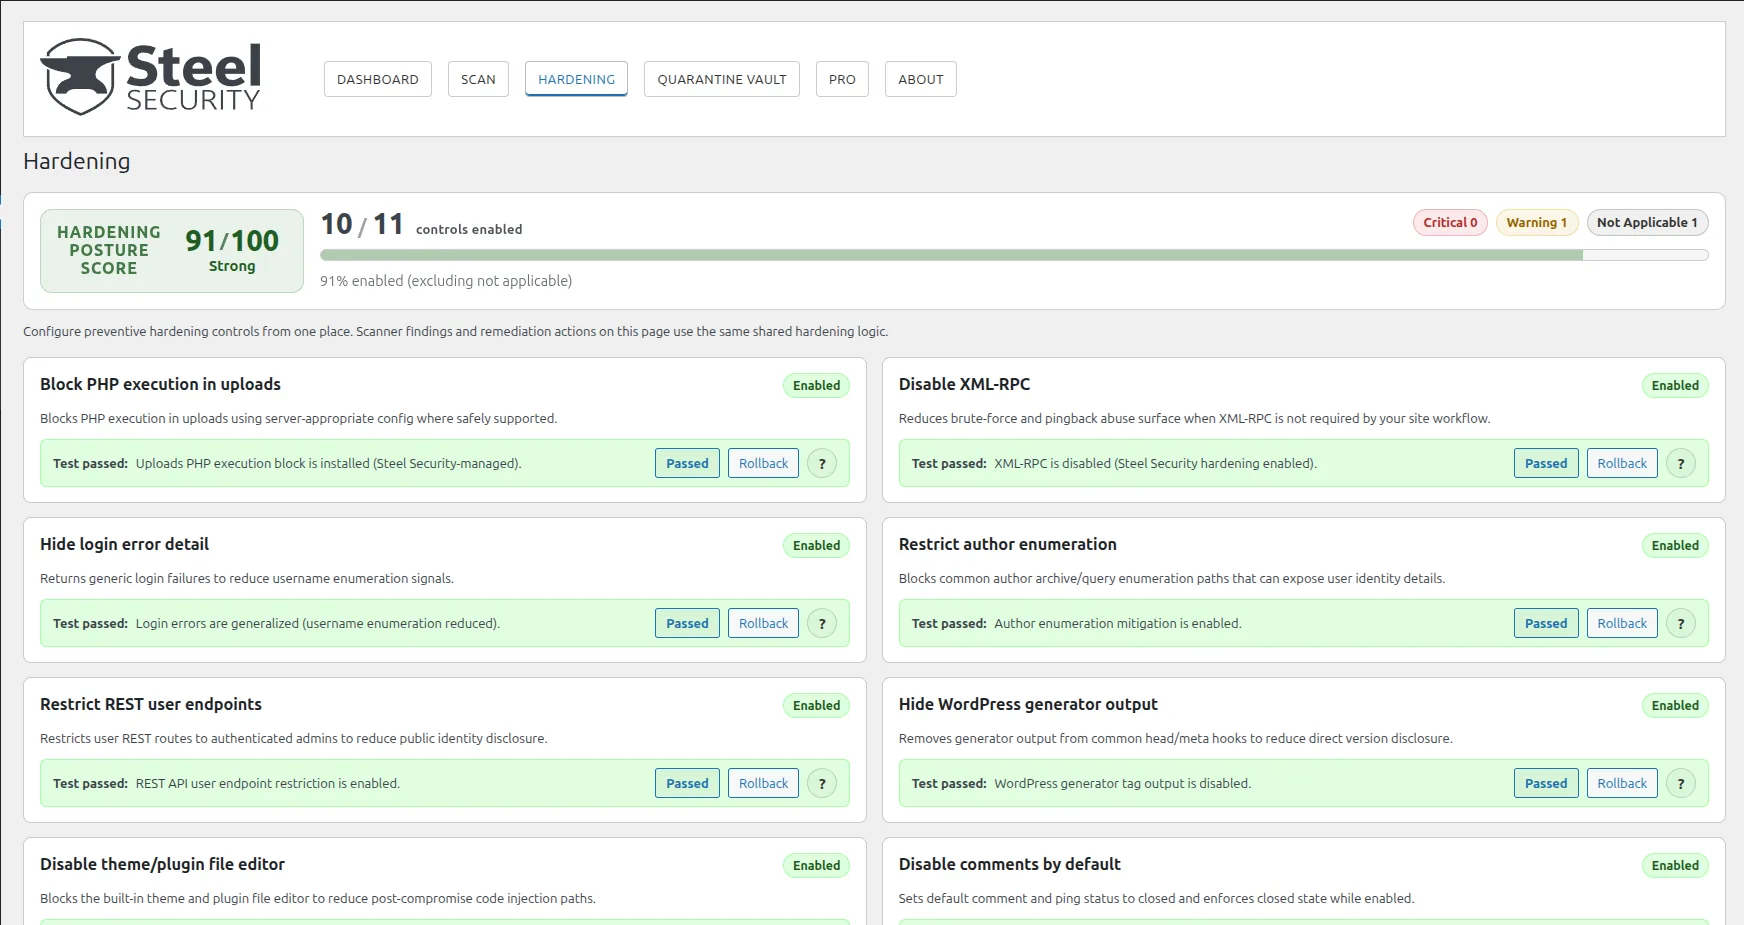Screen dimensions: 1744x925
Task: Click the "Block PHP execution in uploads" title
Action: point(160,384)
